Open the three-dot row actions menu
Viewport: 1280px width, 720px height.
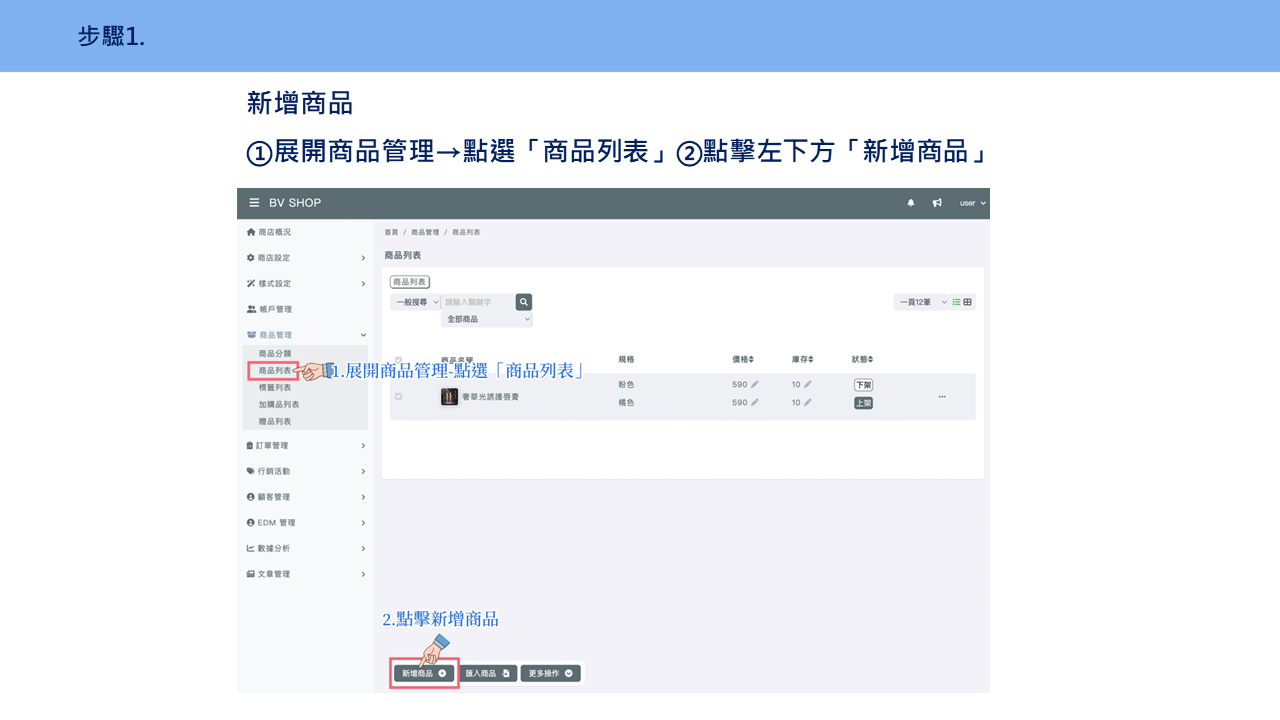[942, 397]
